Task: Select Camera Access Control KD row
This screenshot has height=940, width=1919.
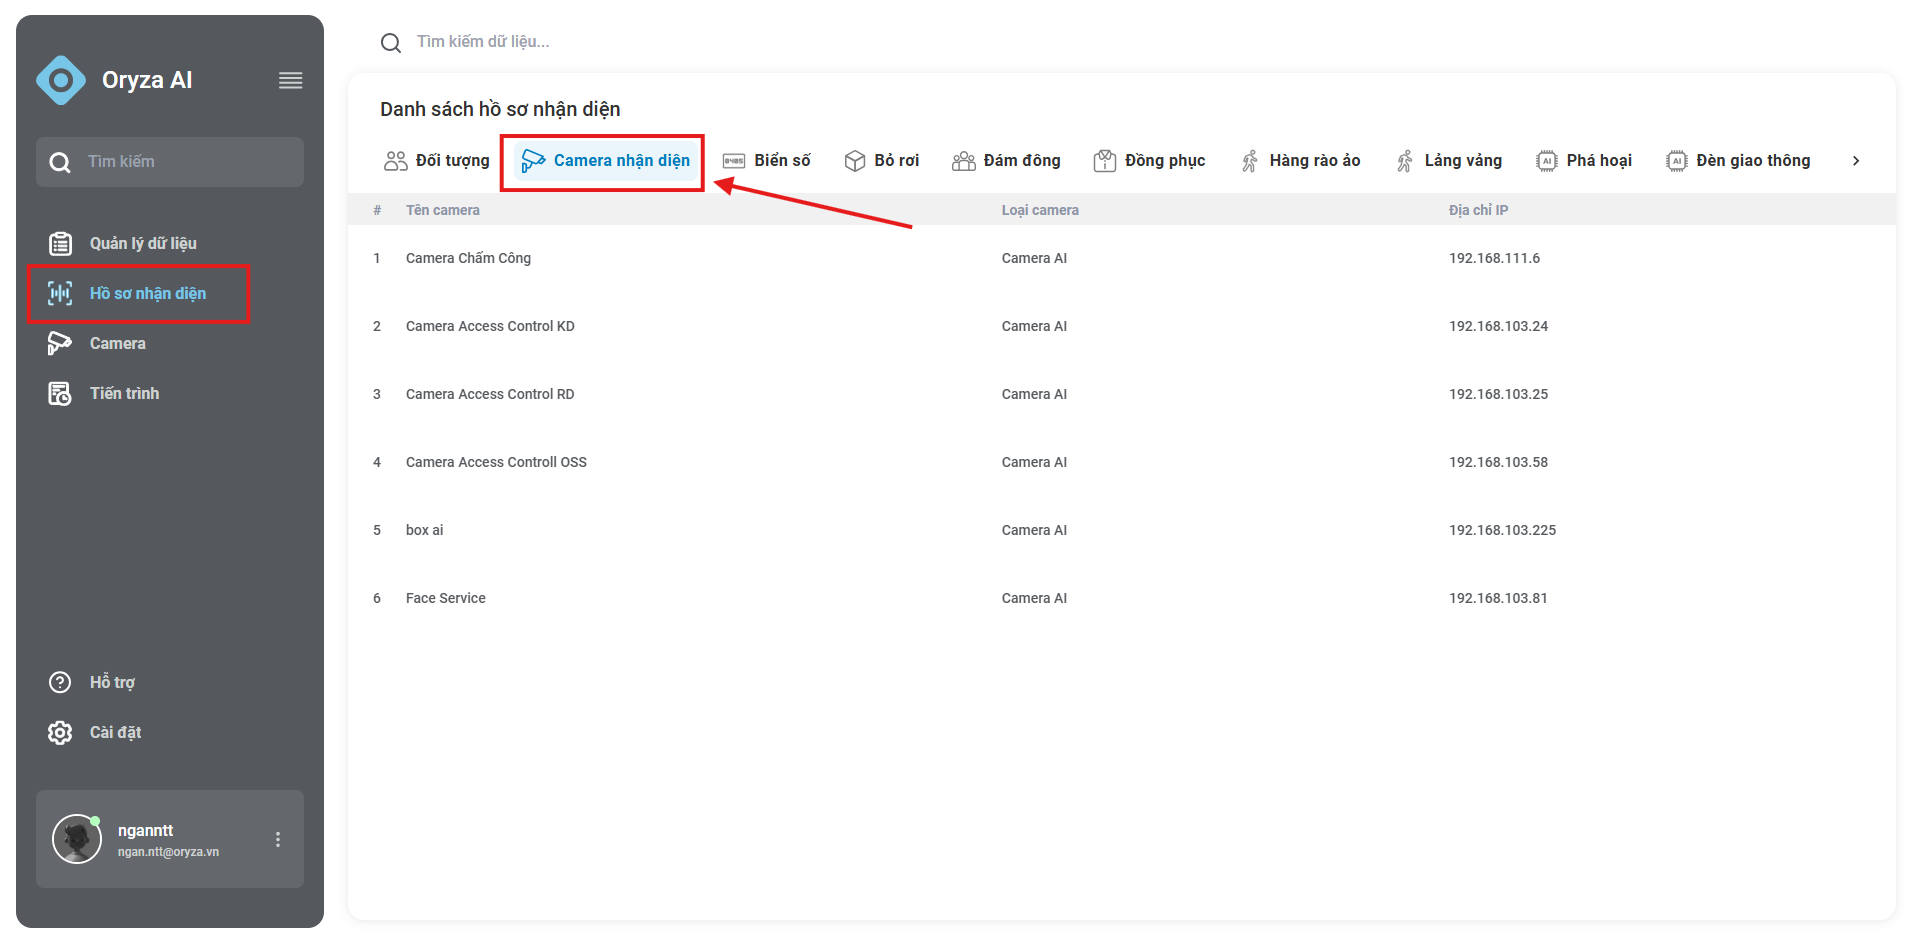Action: tap(1122, 326)
